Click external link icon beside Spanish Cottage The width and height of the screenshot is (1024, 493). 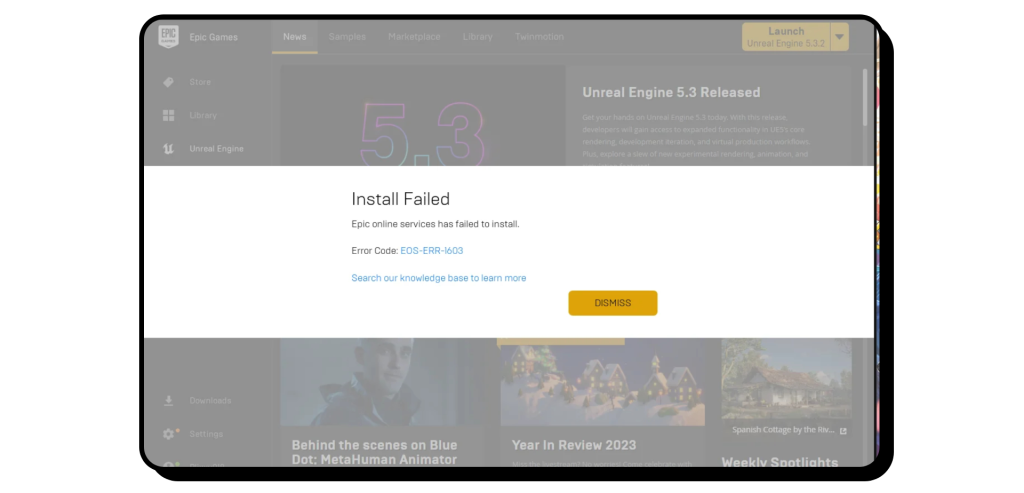[x=843, y=431]
